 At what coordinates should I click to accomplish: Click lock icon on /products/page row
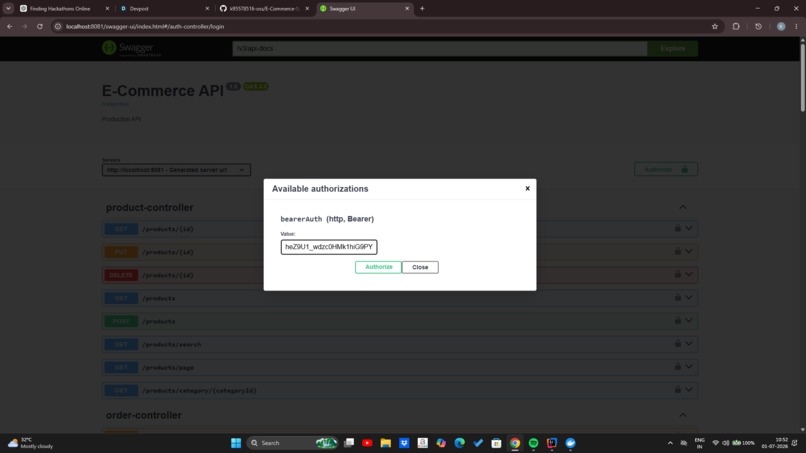click(677, 367)
